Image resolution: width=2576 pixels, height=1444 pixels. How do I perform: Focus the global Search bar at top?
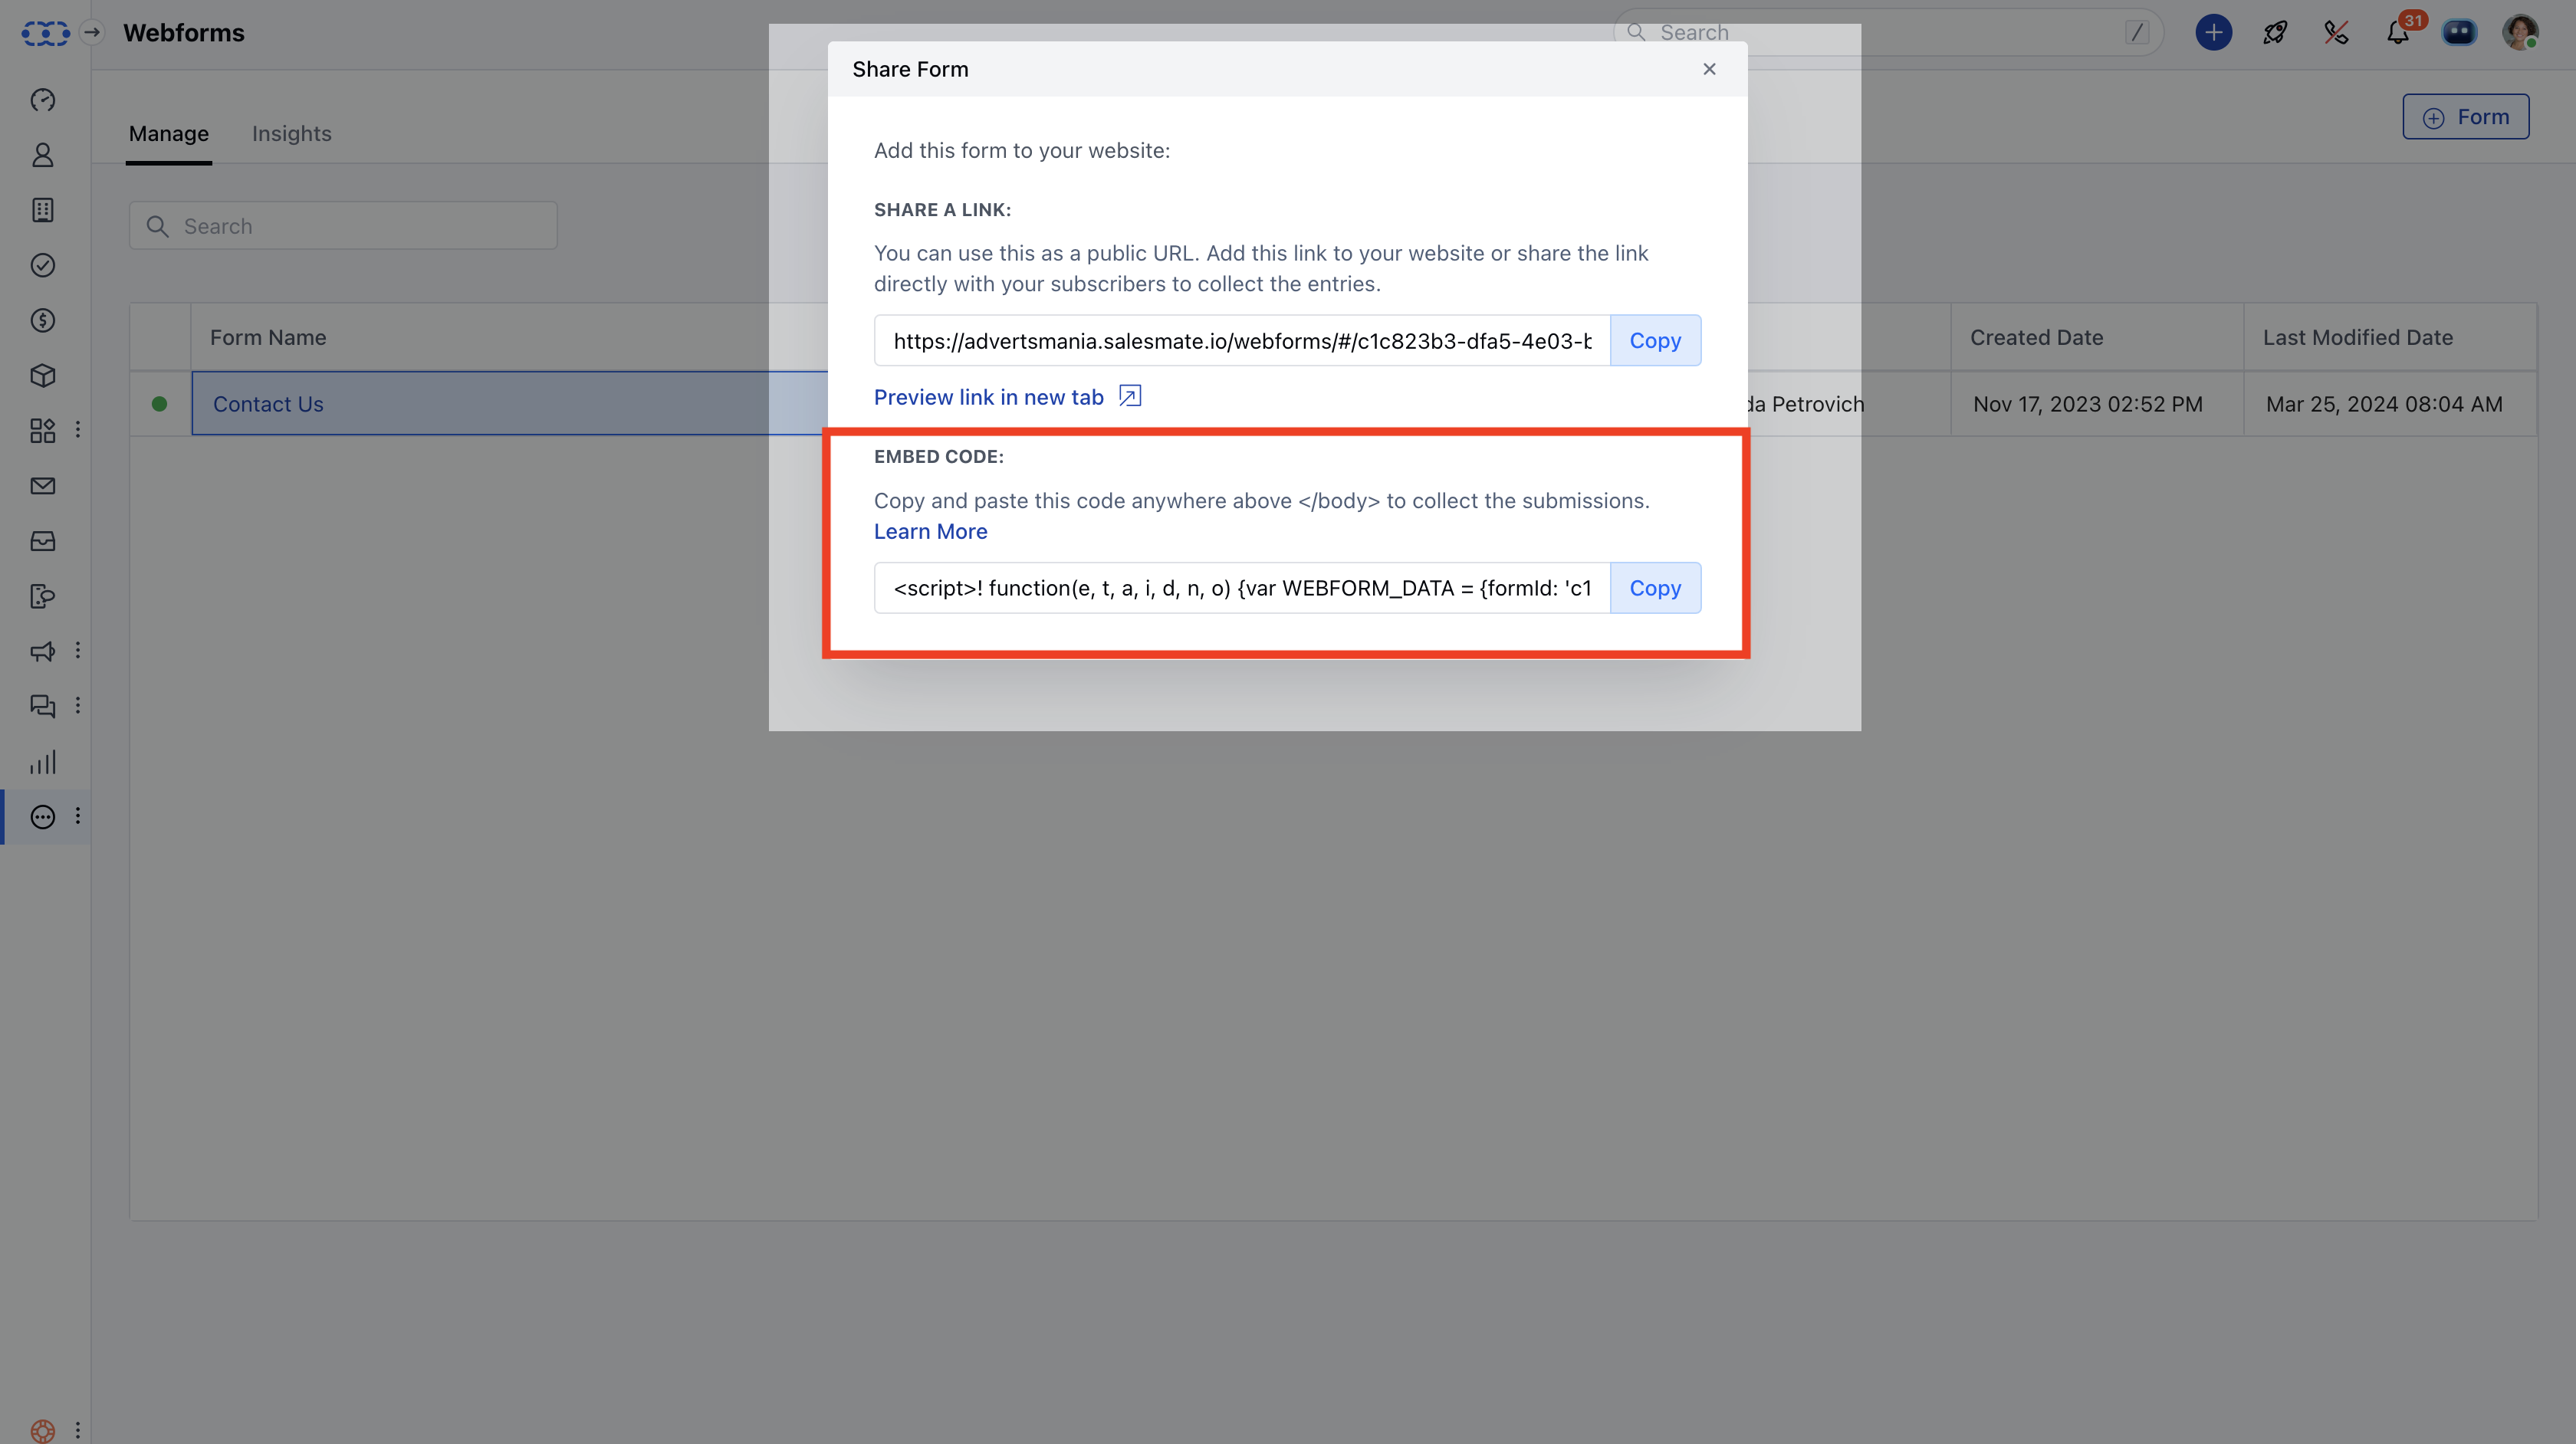coord(1888,33)
